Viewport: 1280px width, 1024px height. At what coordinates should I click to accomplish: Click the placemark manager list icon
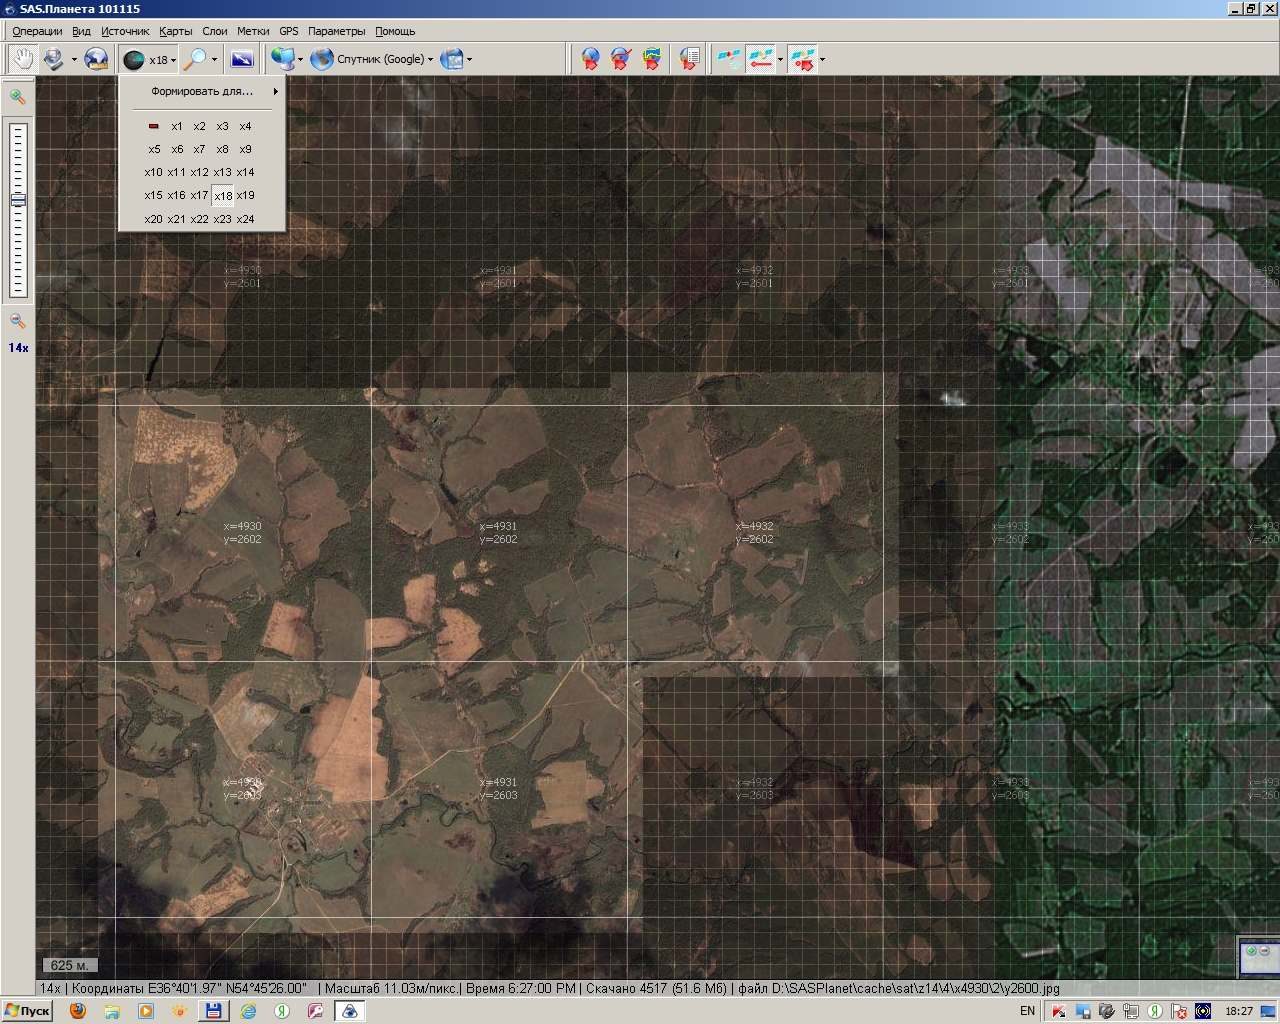click(x=689, y=59)
